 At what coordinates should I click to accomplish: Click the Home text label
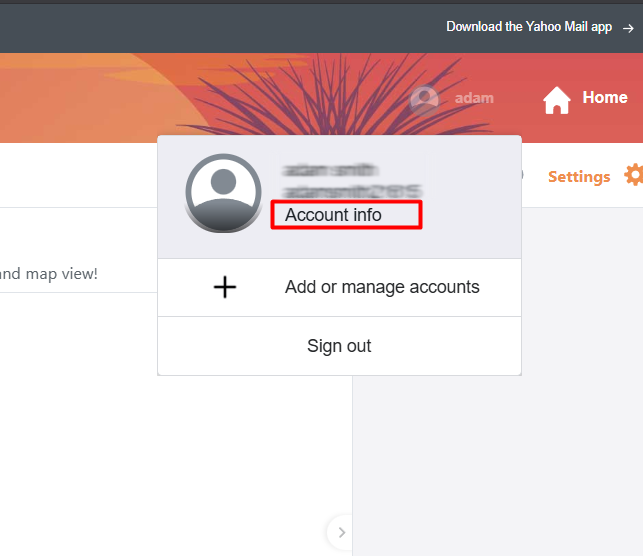point(605,98)
